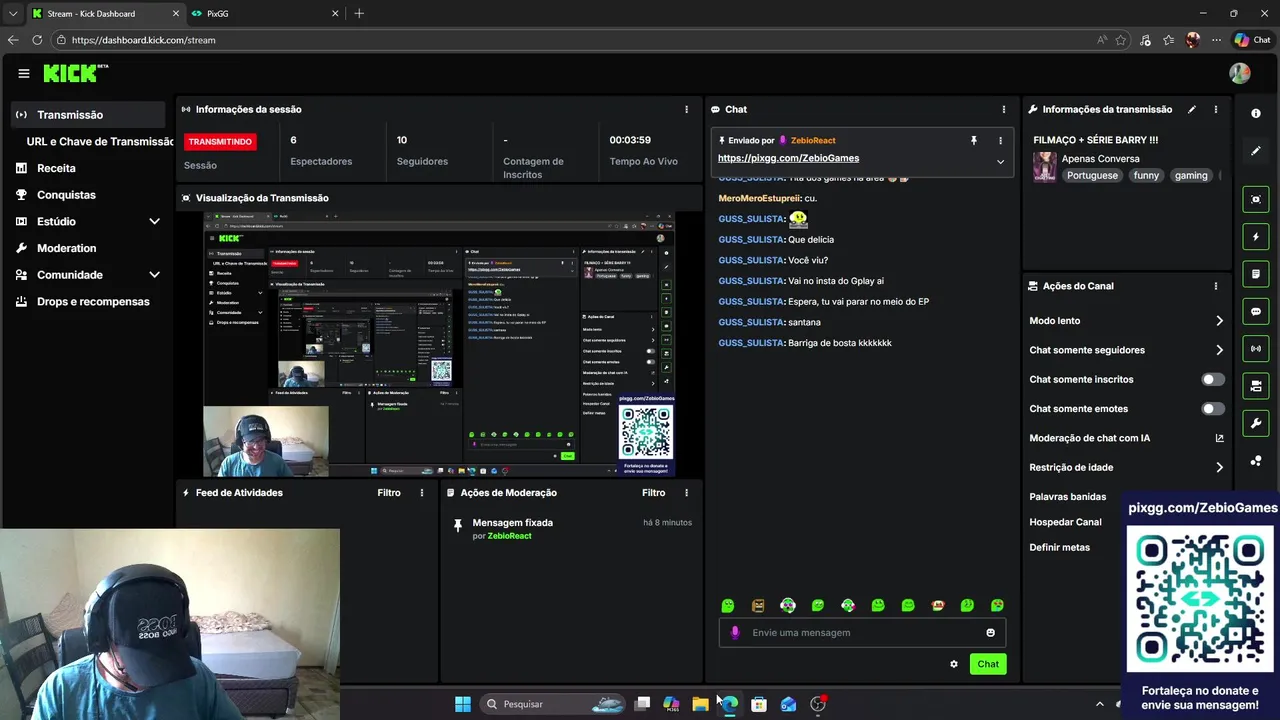Toggle the channel actions panel icon
The height and width of the screenshot is (720, 1280).
(1256, 386)
